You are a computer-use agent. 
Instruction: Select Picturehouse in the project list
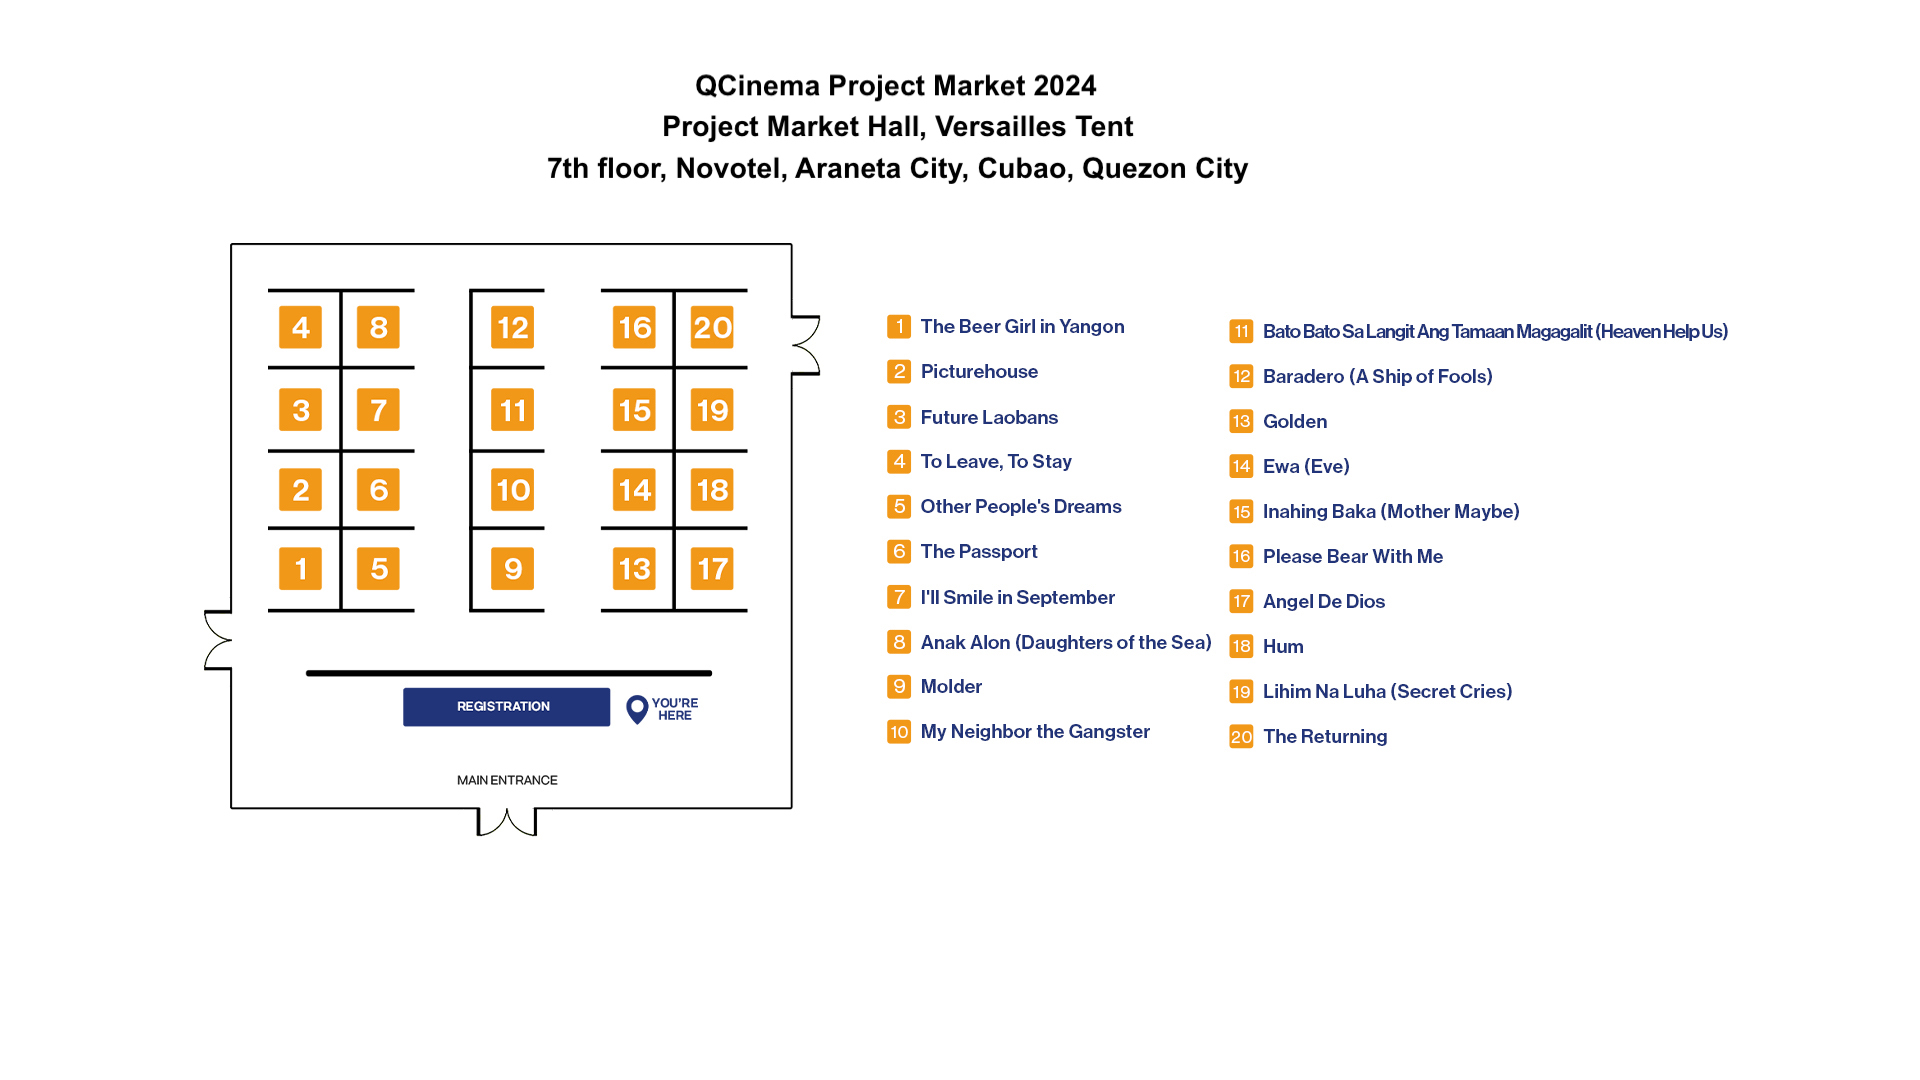pos(979,371)
